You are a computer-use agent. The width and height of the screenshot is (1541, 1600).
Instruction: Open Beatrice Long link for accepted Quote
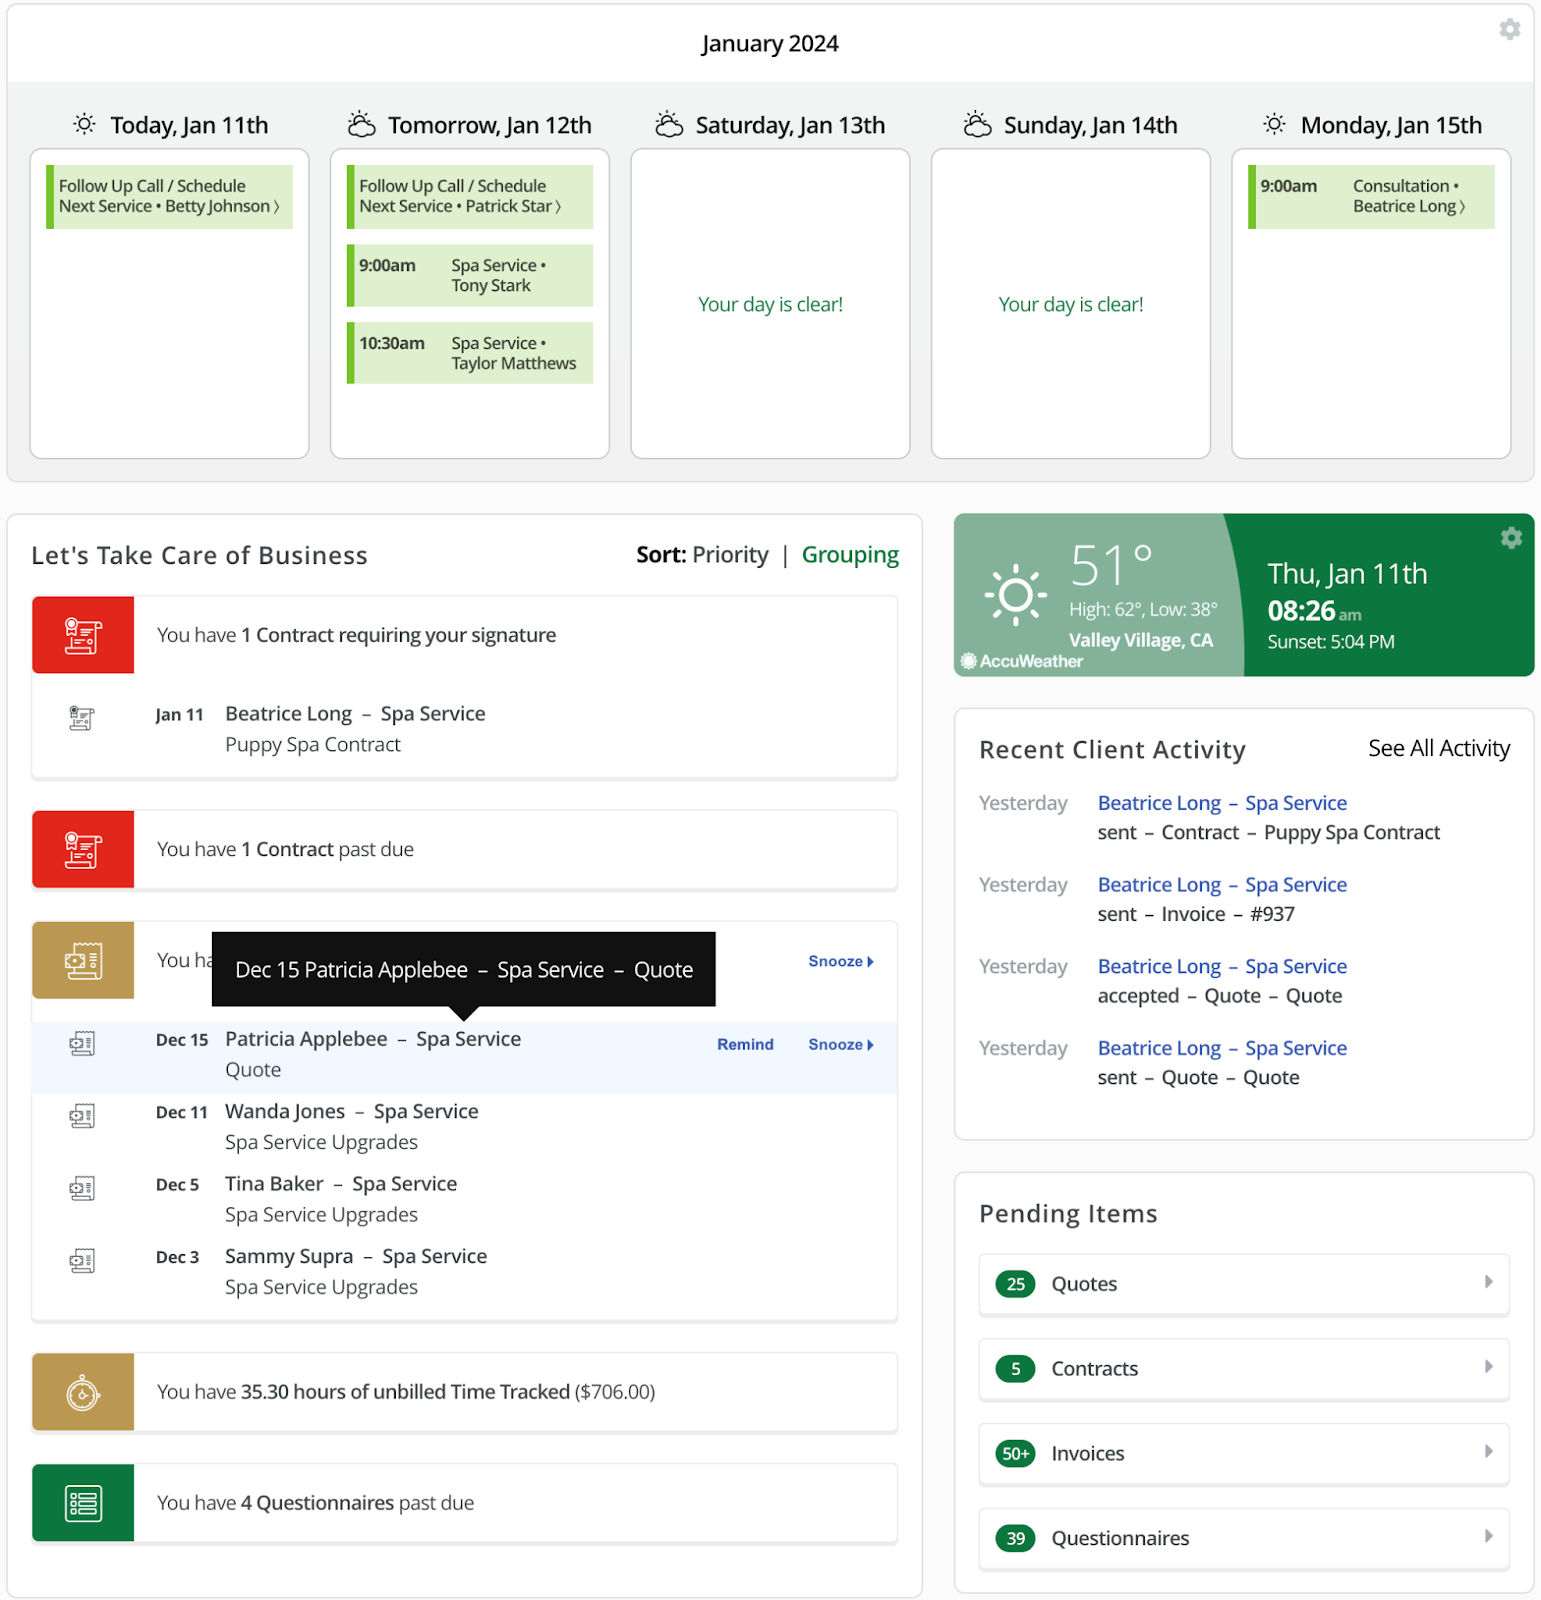[1222, 966]
